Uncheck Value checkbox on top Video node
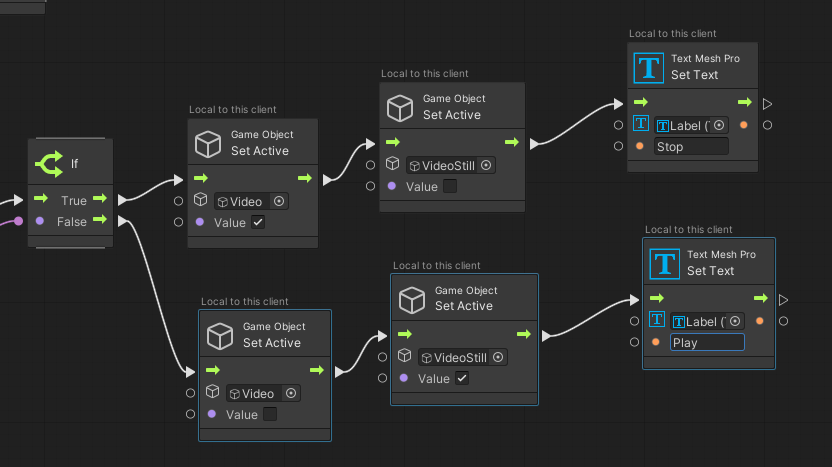This screenshot has height=467, width=832. tap(258, 222)
